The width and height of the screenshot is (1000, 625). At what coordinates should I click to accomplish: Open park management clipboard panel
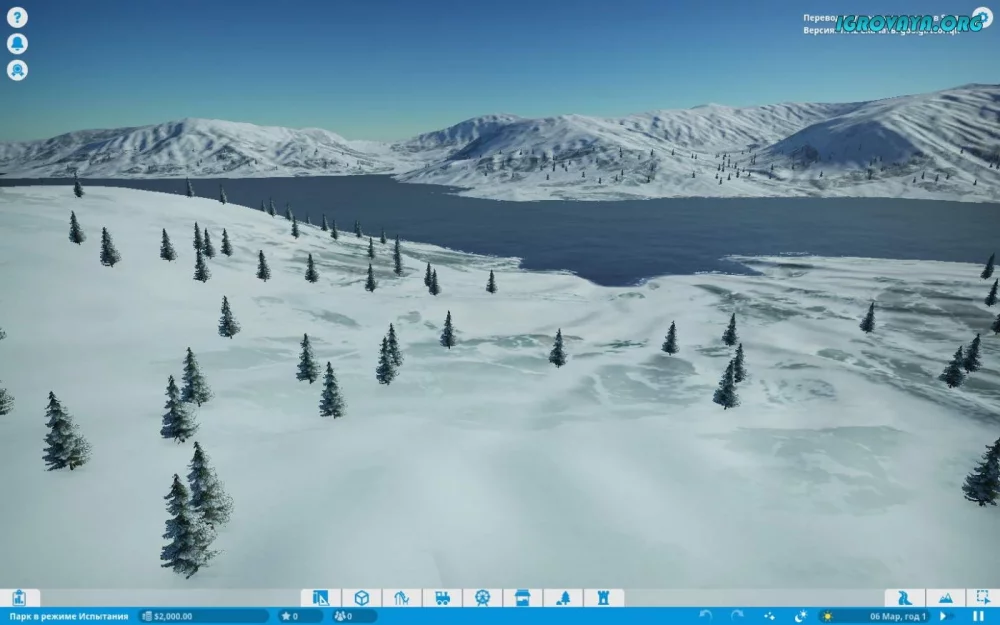19,598
